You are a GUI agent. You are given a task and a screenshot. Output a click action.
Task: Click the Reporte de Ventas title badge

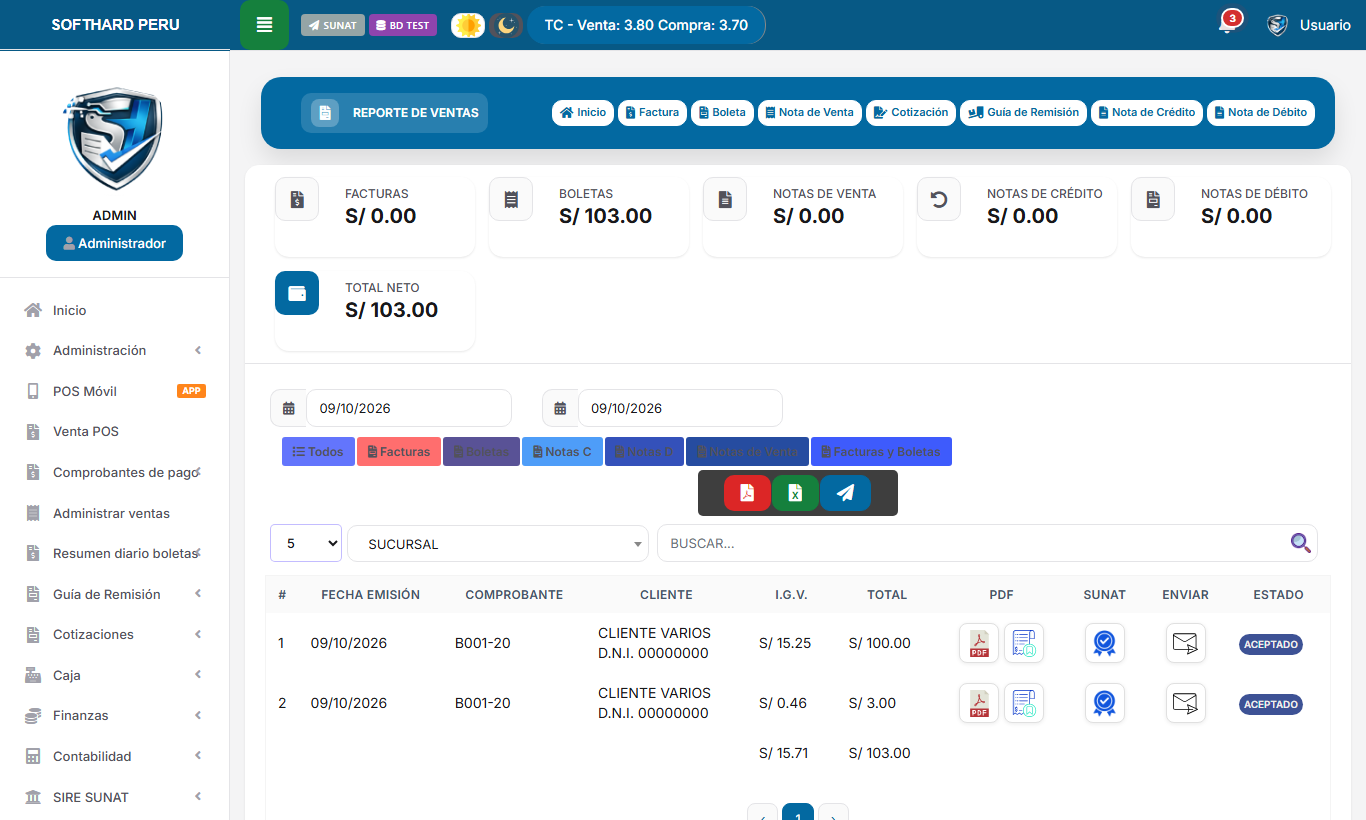click(x=395, y=113)
